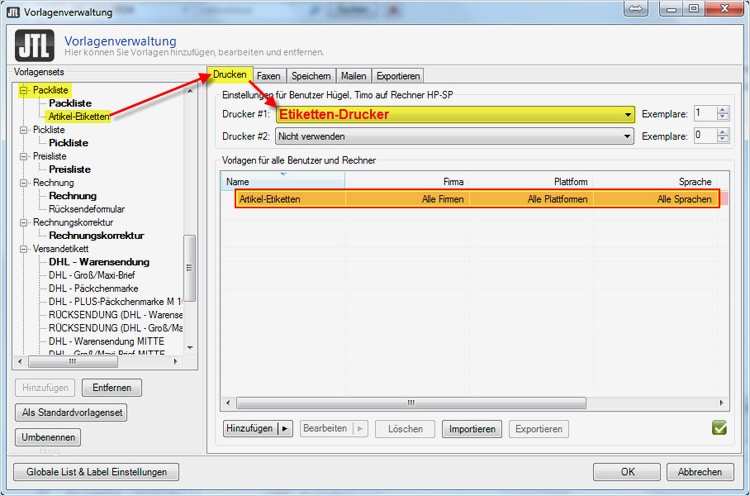The width and height of the screenshot is (750, 496).
Task: Select bold Preisliste template in tree
Action: point(69,169)
